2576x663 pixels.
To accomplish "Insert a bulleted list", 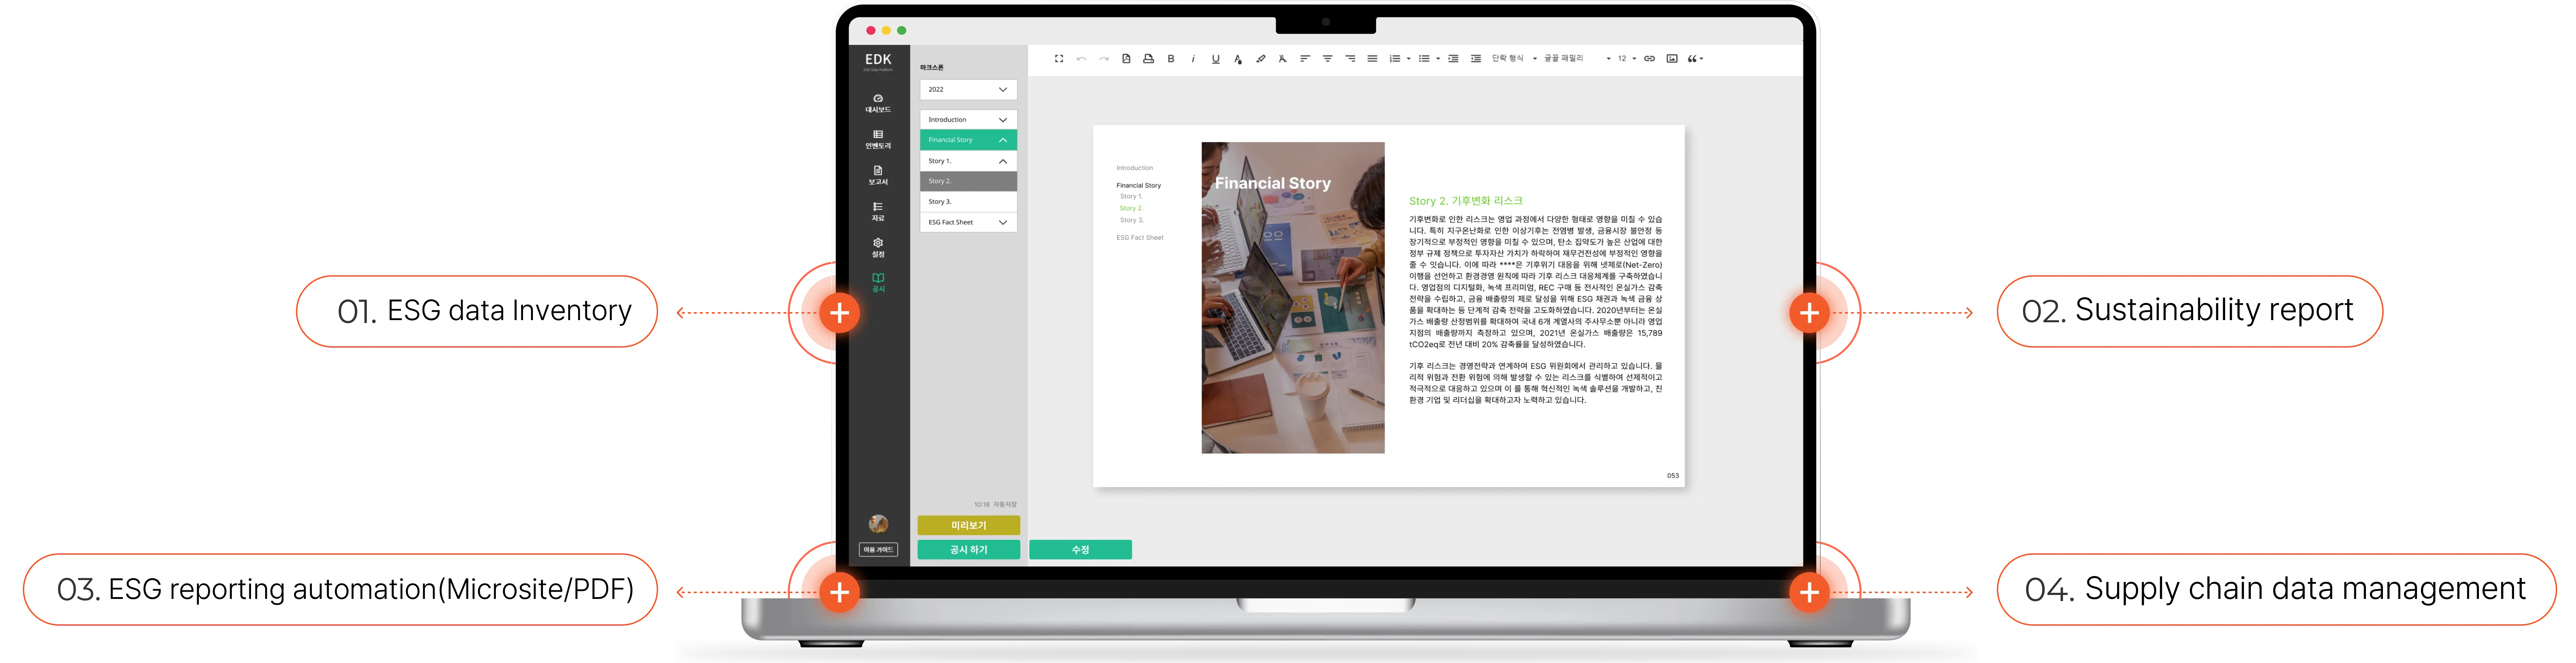I will coord(1424,59).
